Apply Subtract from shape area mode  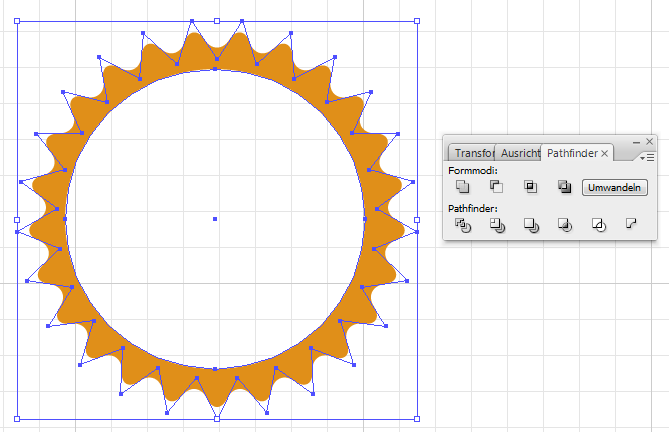click(496, 187)
